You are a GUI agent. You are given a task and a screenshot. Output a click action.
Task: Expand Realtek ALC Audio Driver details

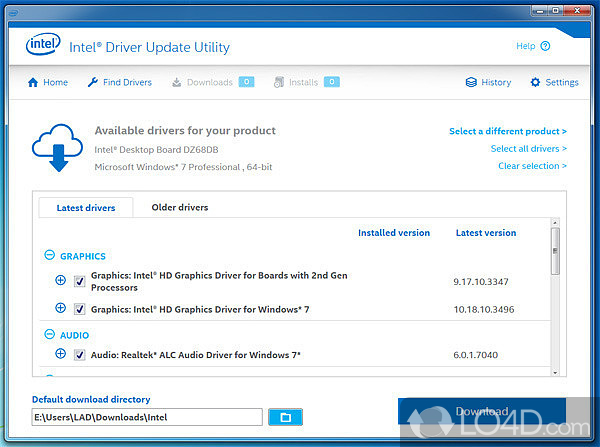61,354
